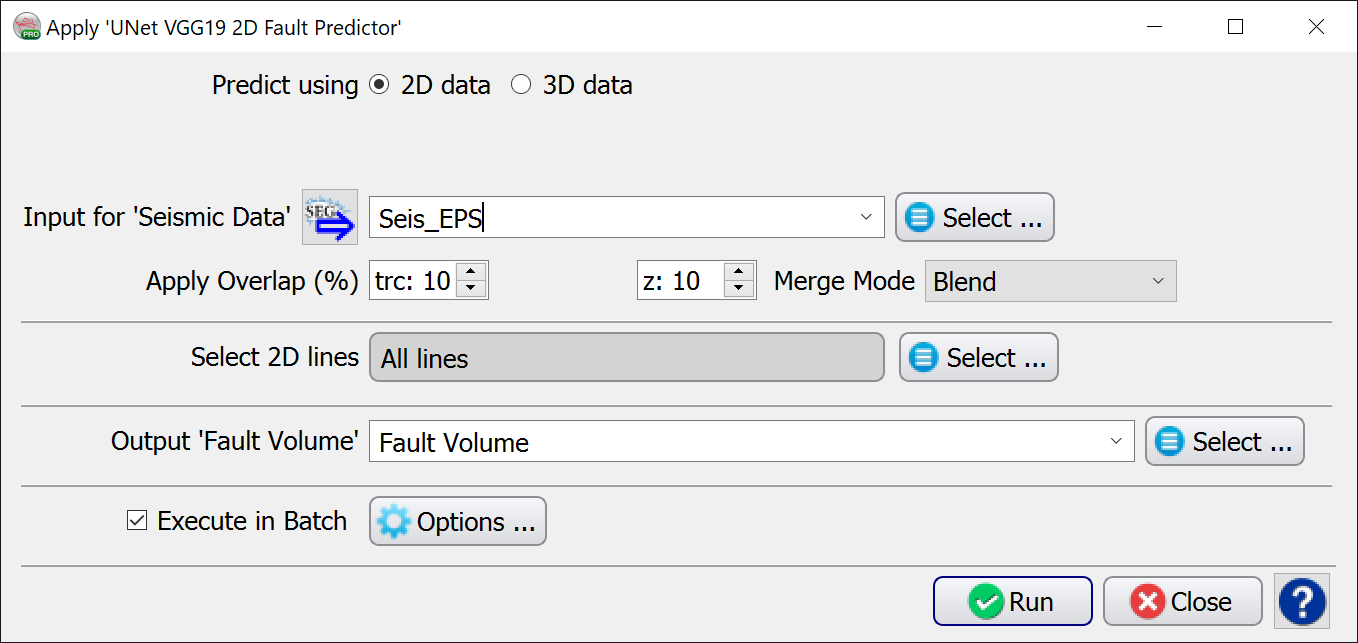Decrease the z overlap percentage

738,289
